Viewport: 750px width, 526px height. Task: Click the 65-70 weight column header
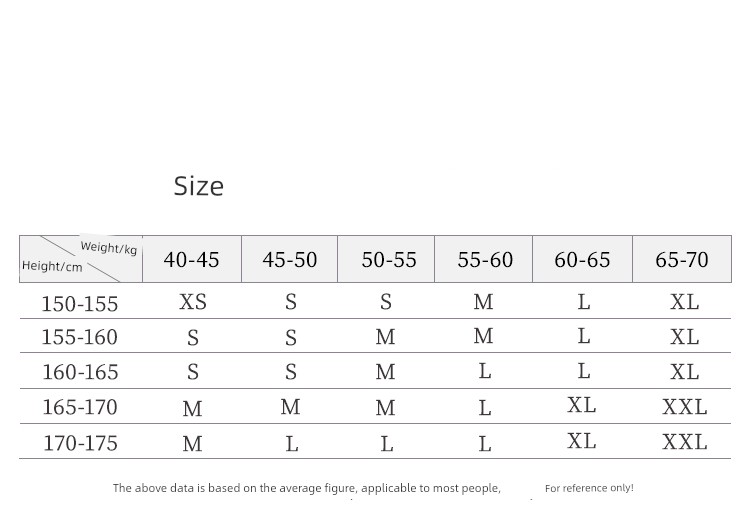point(682,260)
